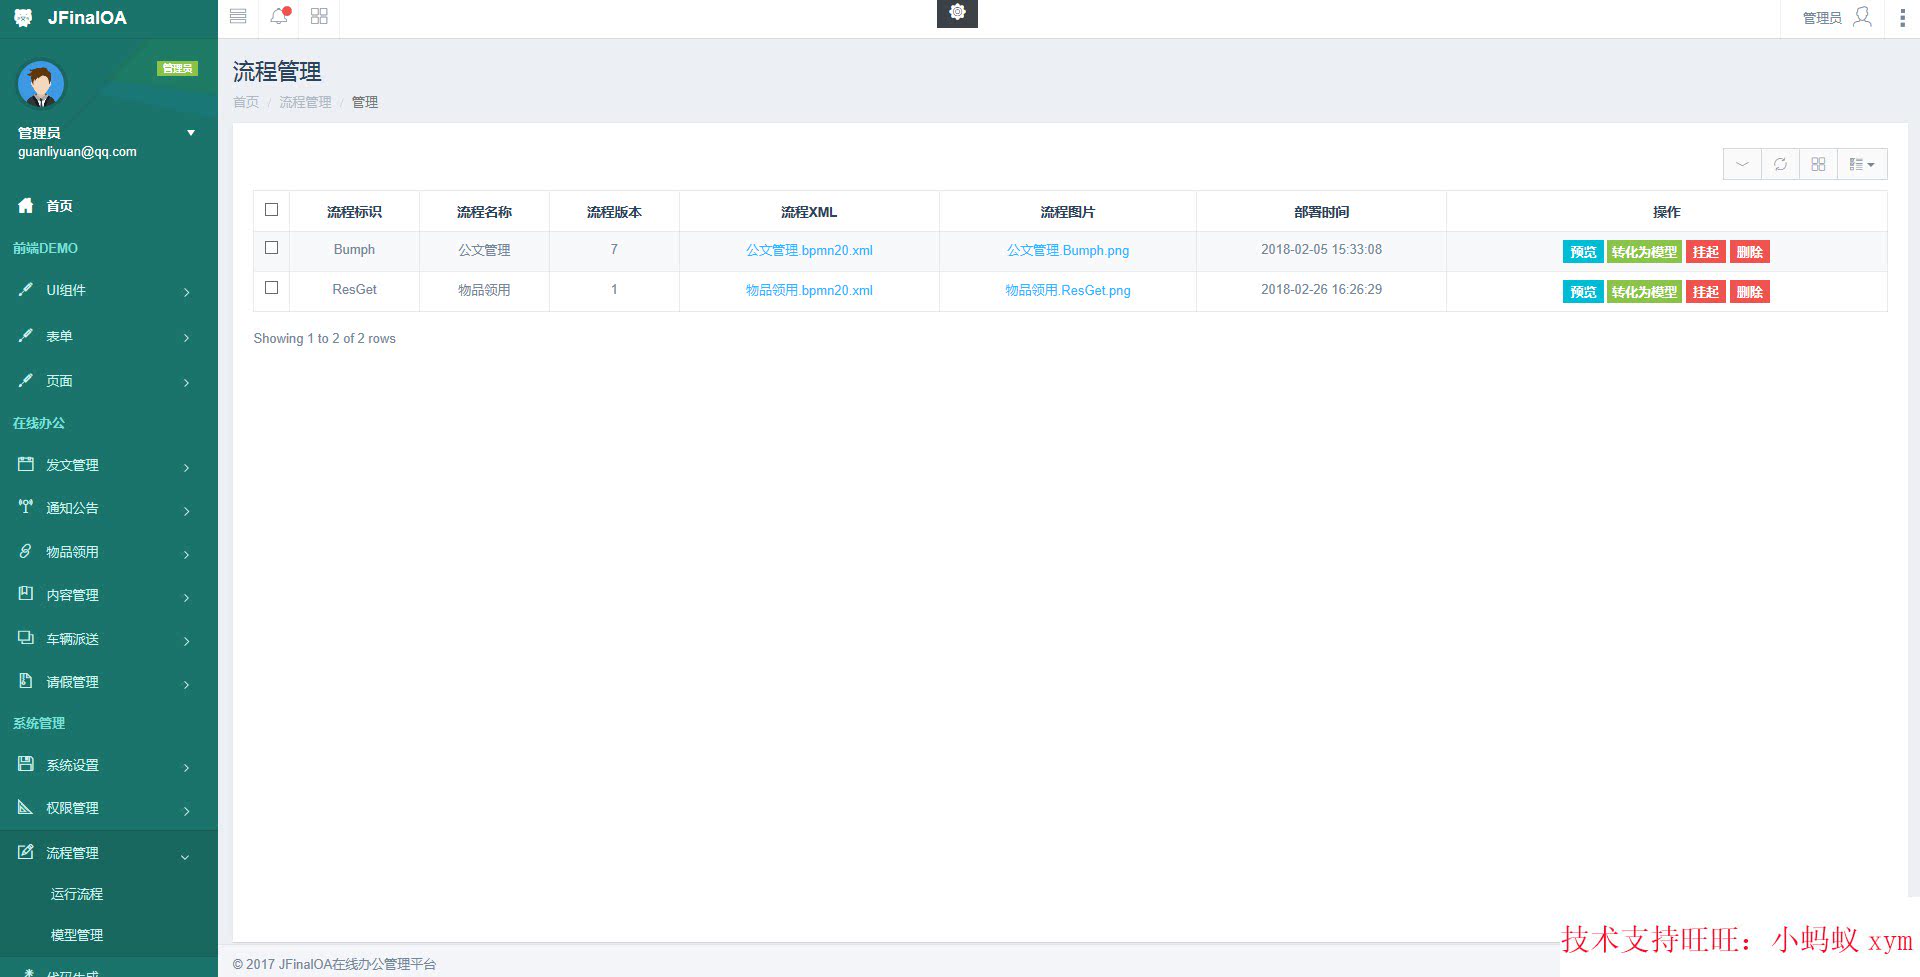
Task: Open the 公文管理.Bumph.png link
Action: point(1068,250)
